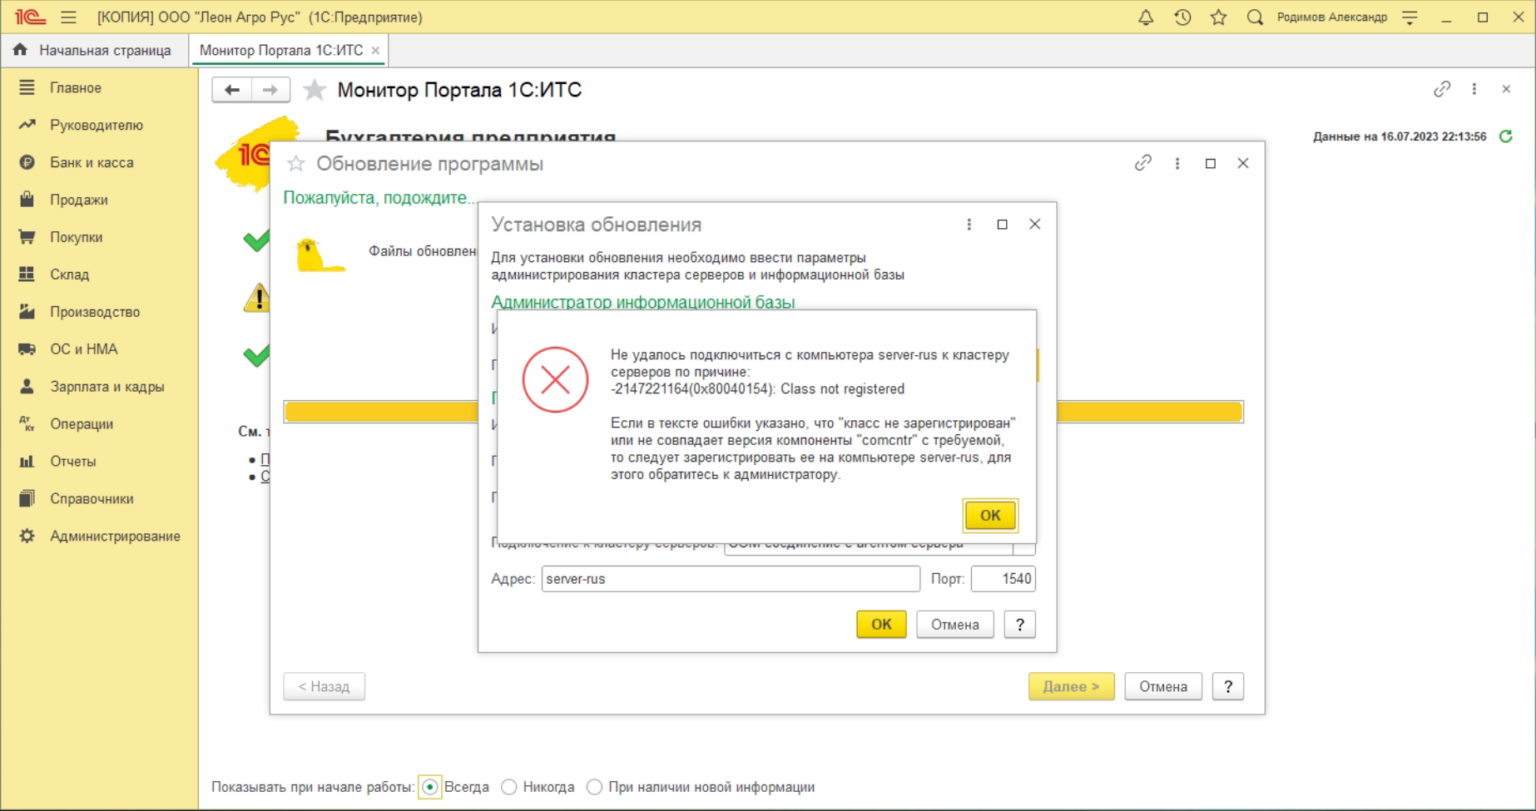Select При наличии новой информации option
The height and width of the screenshot is (811, 1536).
594,787
